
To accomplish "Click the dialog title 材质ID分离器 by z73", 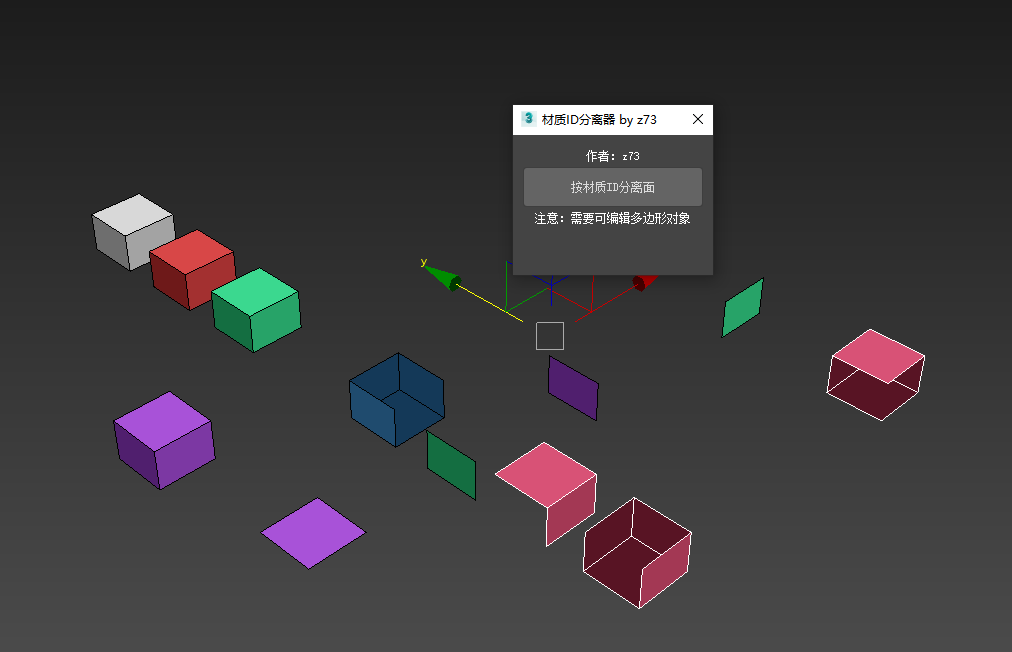I will tap(599, 119).
